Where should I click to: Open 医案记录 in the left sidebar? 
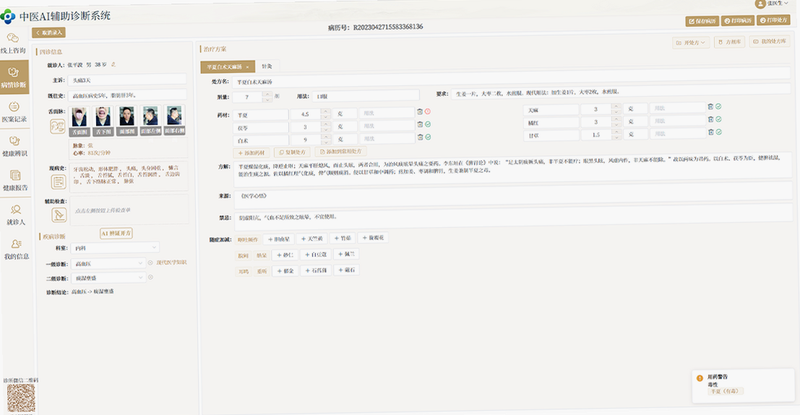pyautogui.click(x=14, y=112)
